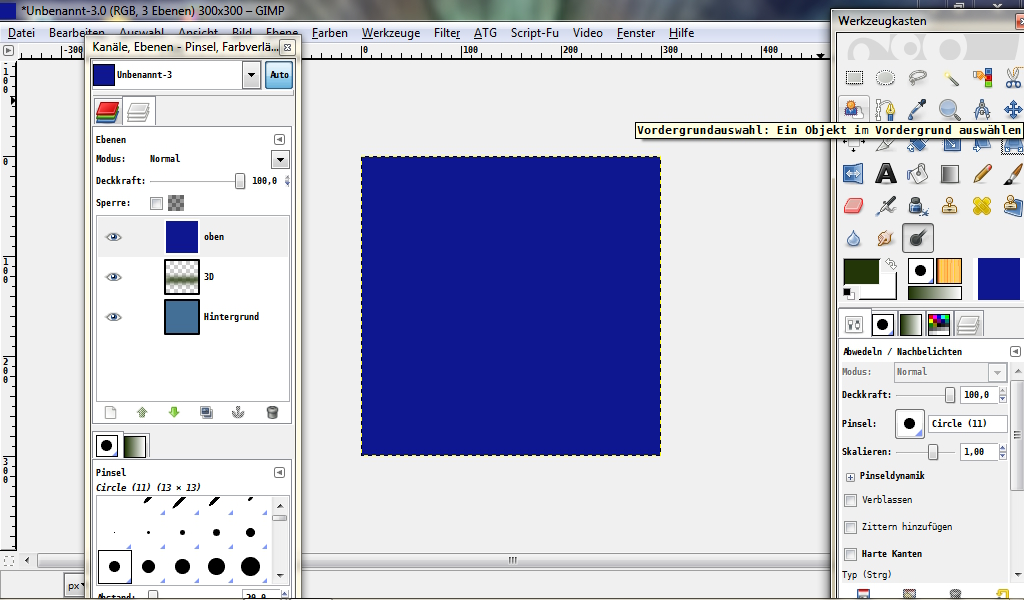The image size is (1024, 600).
Task: Select the Bucket Fill tool
Action: click(x=918, y=174)
